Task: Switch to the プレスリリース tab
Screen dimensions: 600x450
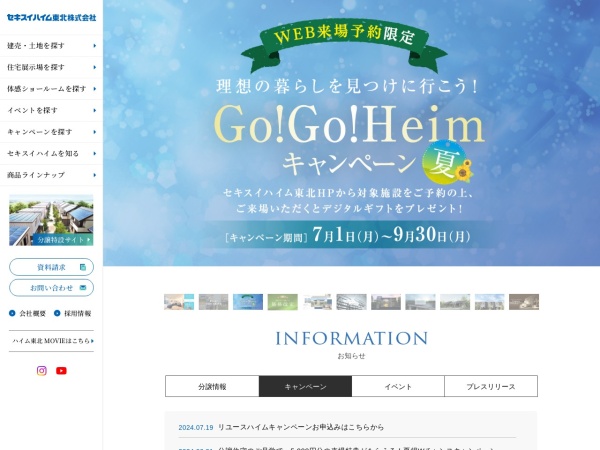Action: 491,386
